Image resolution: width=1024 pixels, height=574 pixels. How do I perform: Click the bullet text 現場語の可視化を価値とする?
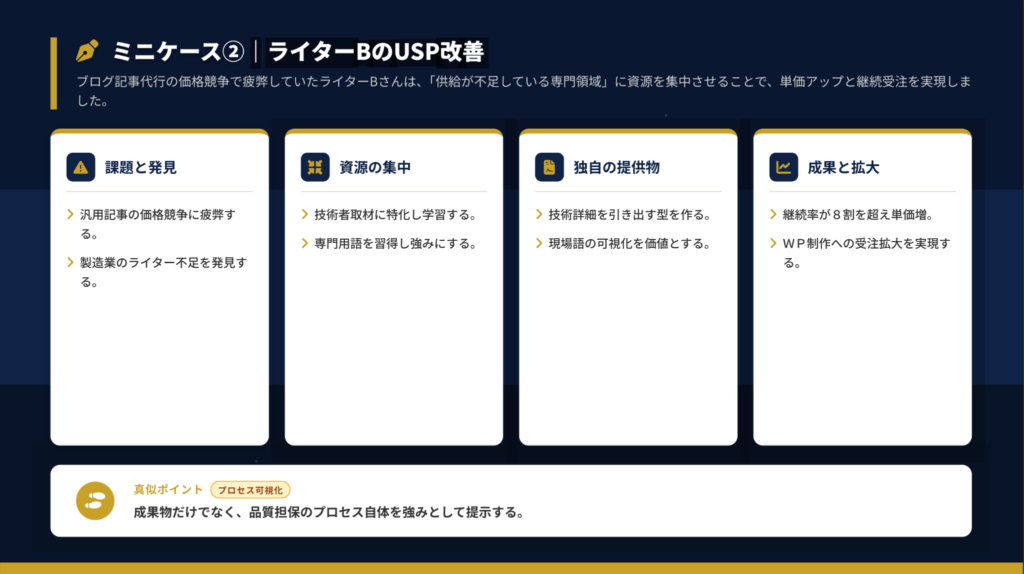629,243
